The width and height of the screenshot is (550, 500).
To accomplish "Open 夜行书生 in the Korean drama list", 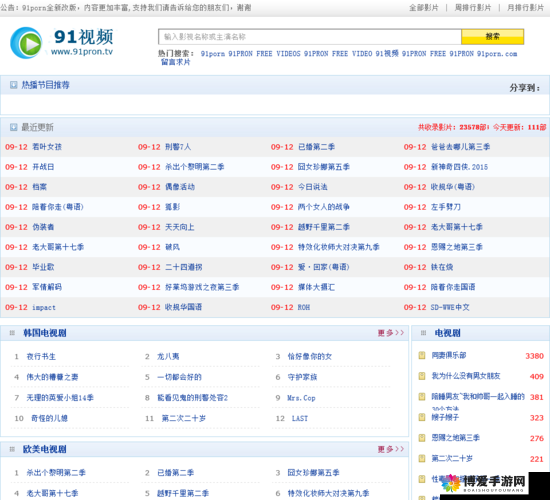I will pos(41,356).
